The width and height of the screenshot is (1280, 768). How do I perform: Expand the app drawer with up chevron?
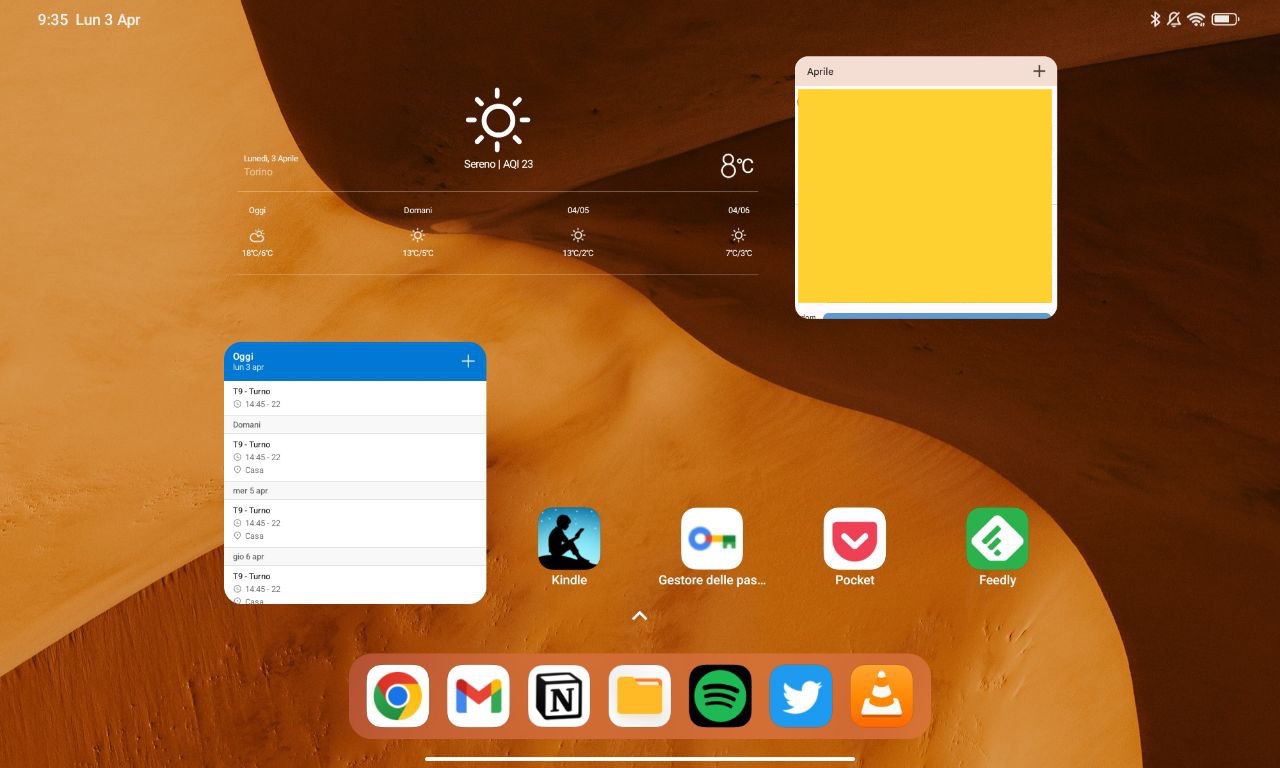pyautogui.click(x=640, y=616)
